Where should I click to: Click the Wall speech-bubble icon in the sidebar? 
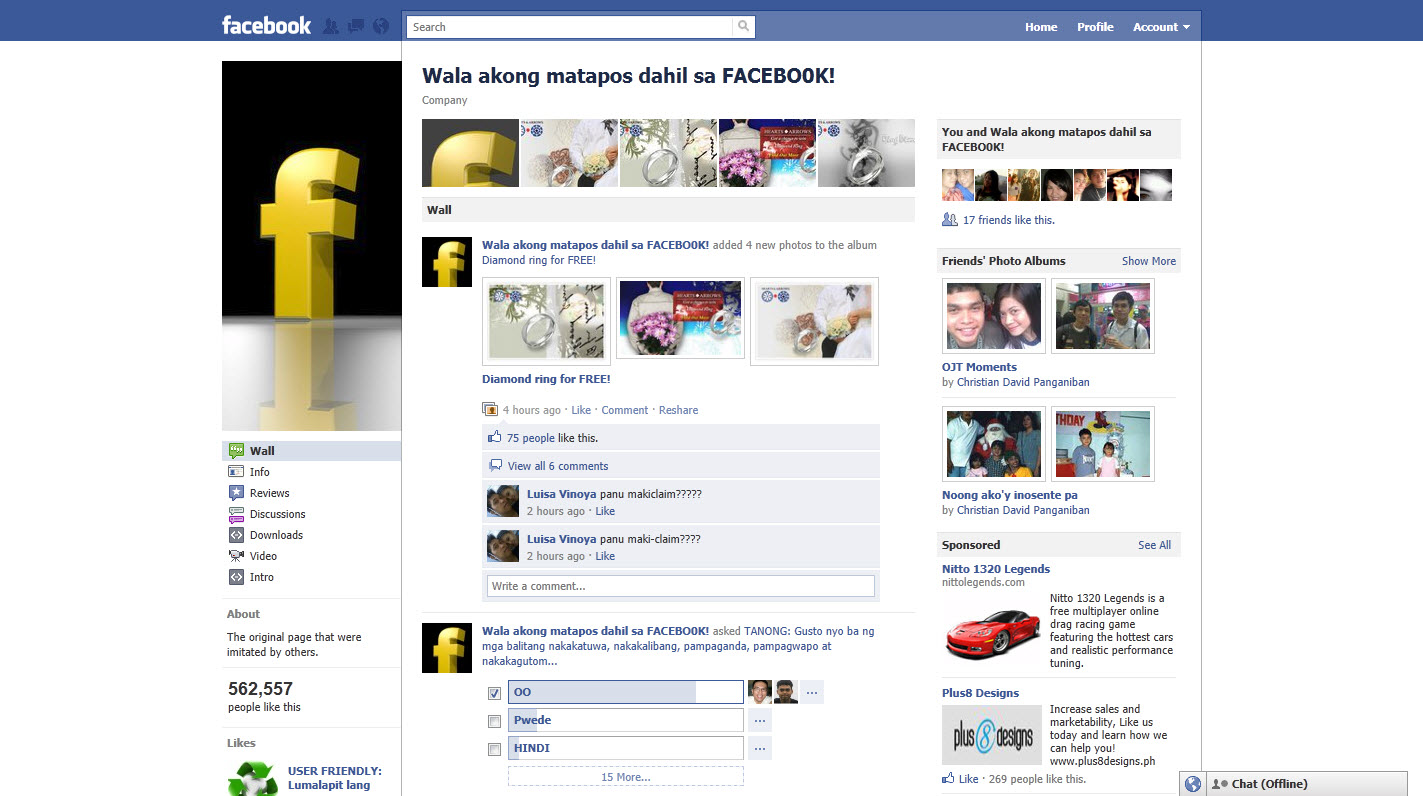(x=236, y=451)
